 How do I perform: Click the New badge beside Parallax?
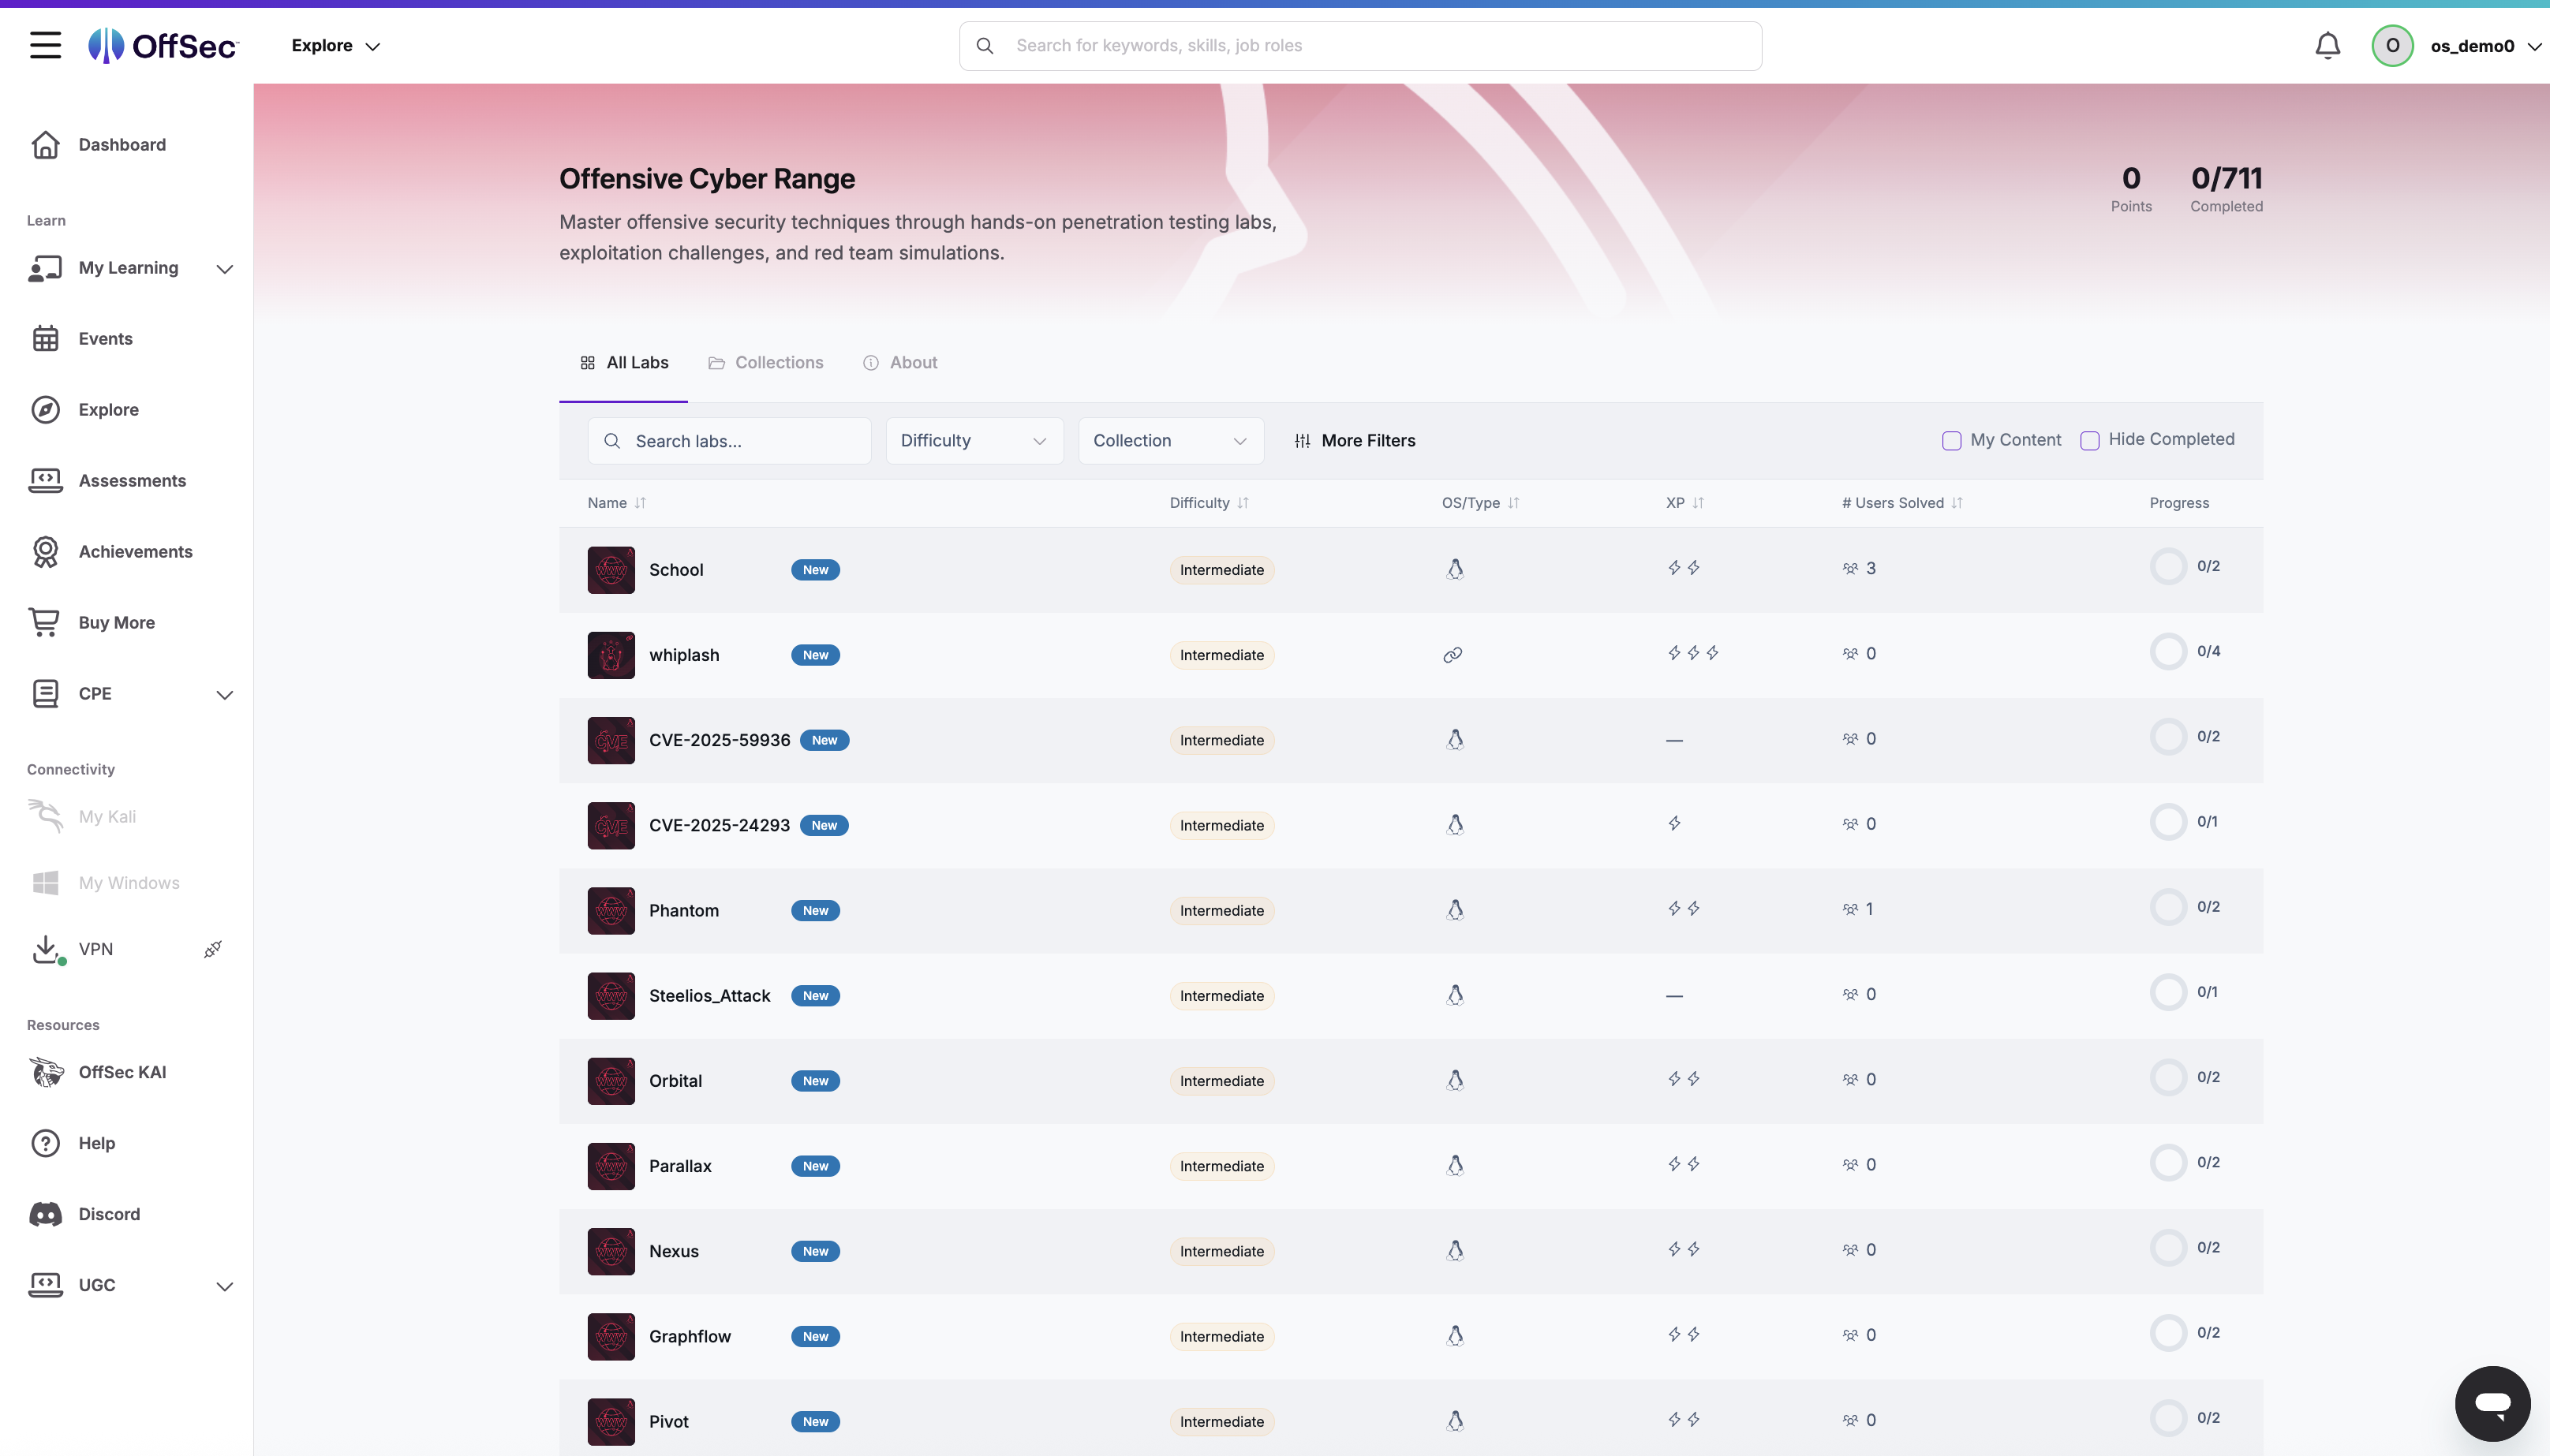(x=815, y=1167)
